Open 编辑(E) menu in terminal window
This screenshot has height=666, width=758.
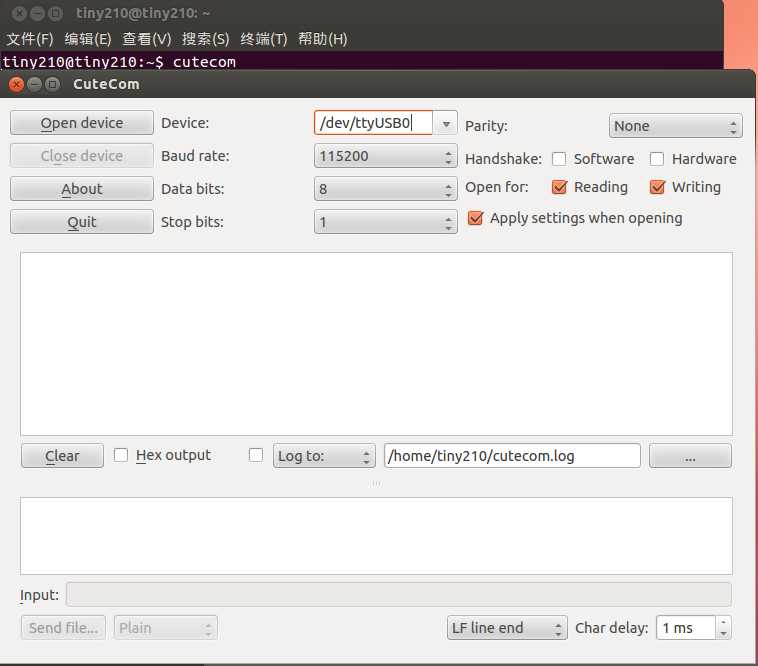click(88, 39)
